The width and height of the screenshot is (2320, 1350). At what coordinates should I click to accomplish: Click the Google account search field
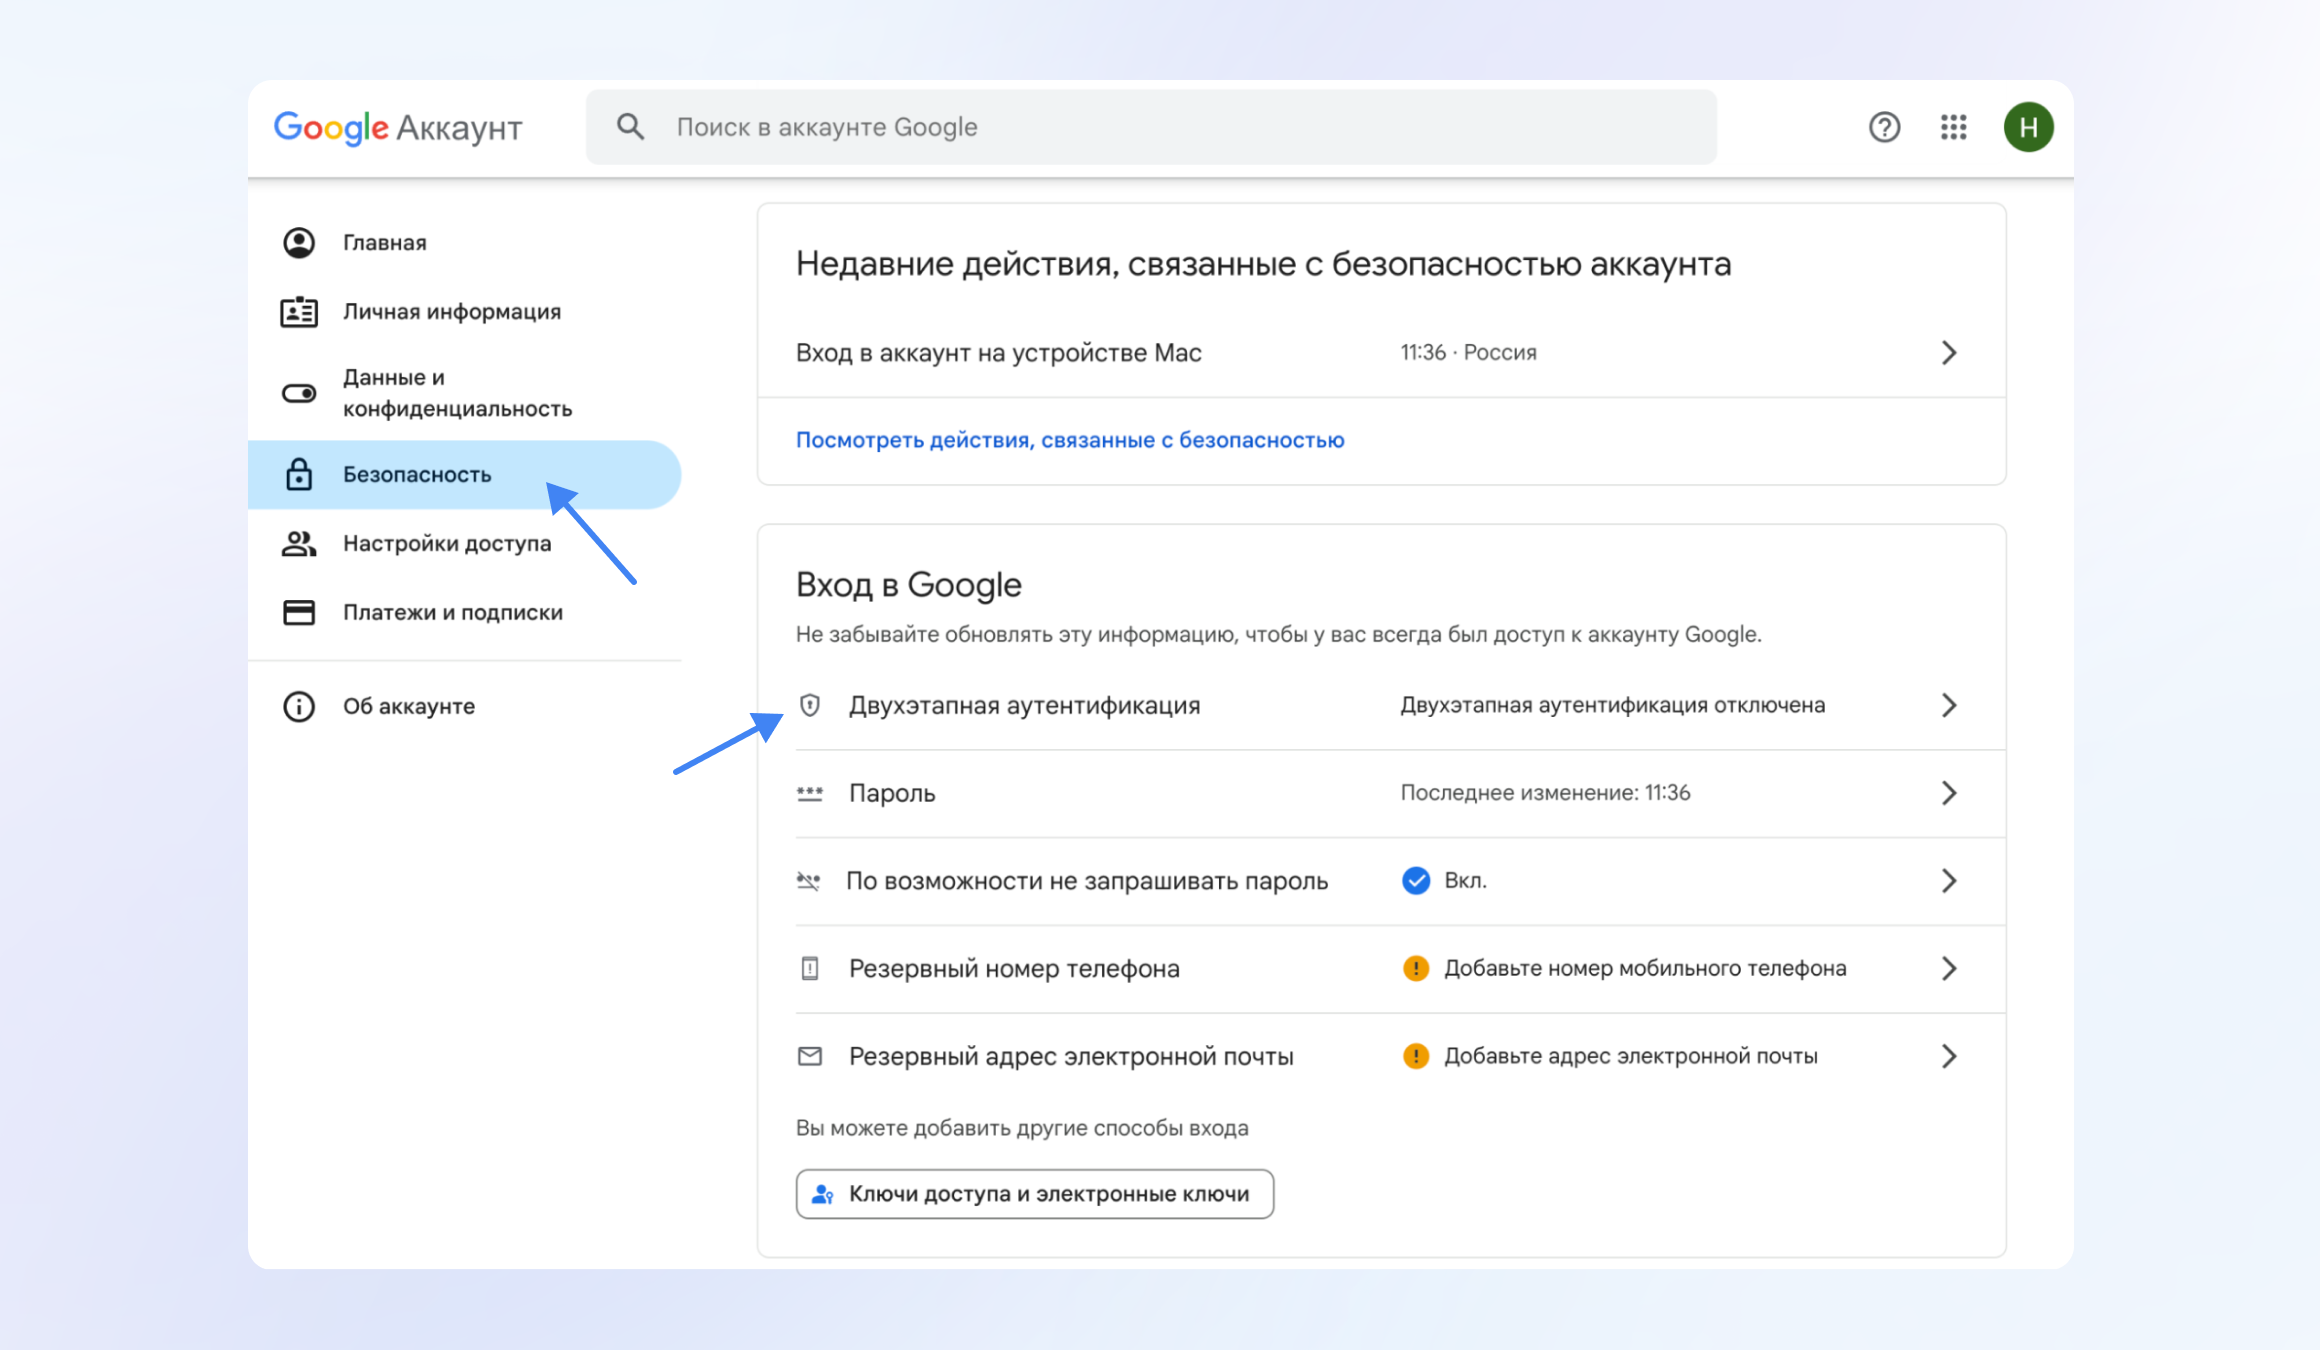[x=1150, y=127]
